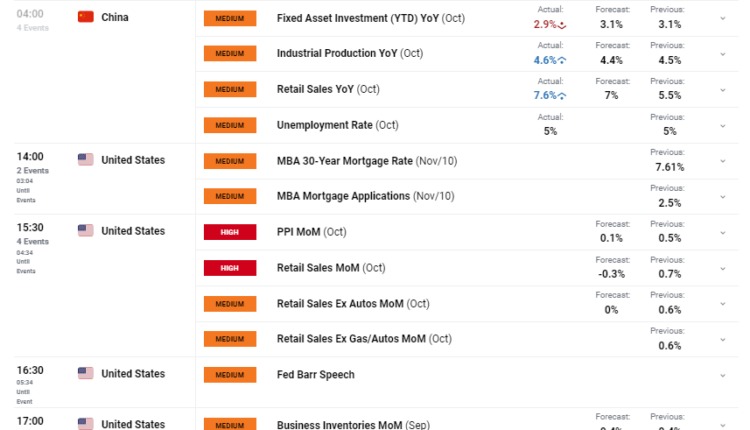Image resolution: width=750 pixels, height=430 pixels.
Task: Open the Business Inventories MoM event
Action: [x=352, y=424]
